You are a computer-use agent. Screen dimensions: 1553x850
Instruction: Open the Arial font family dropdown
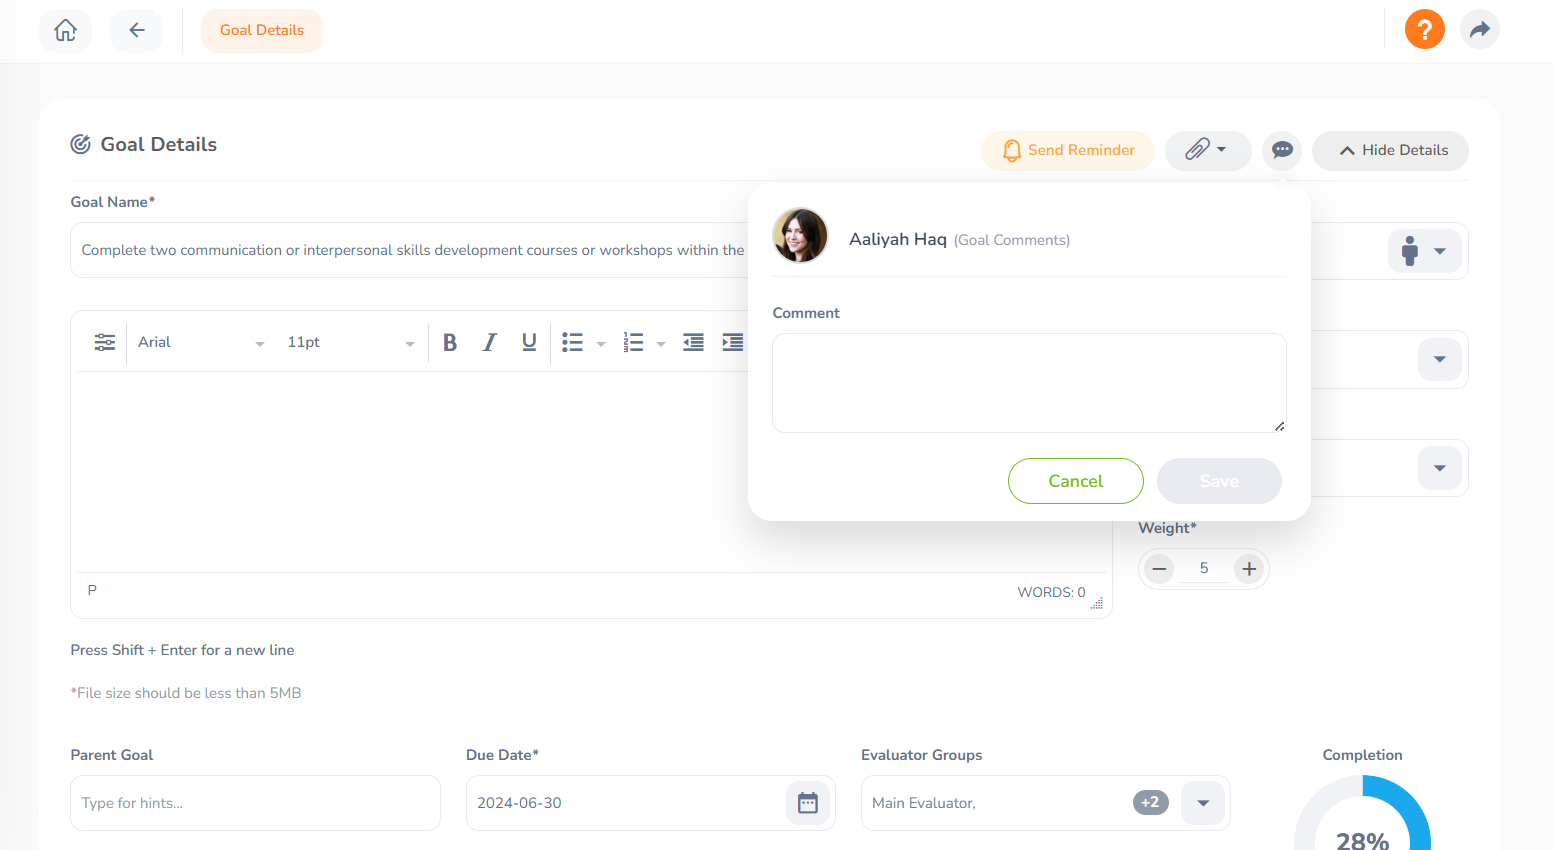(201, 342)
